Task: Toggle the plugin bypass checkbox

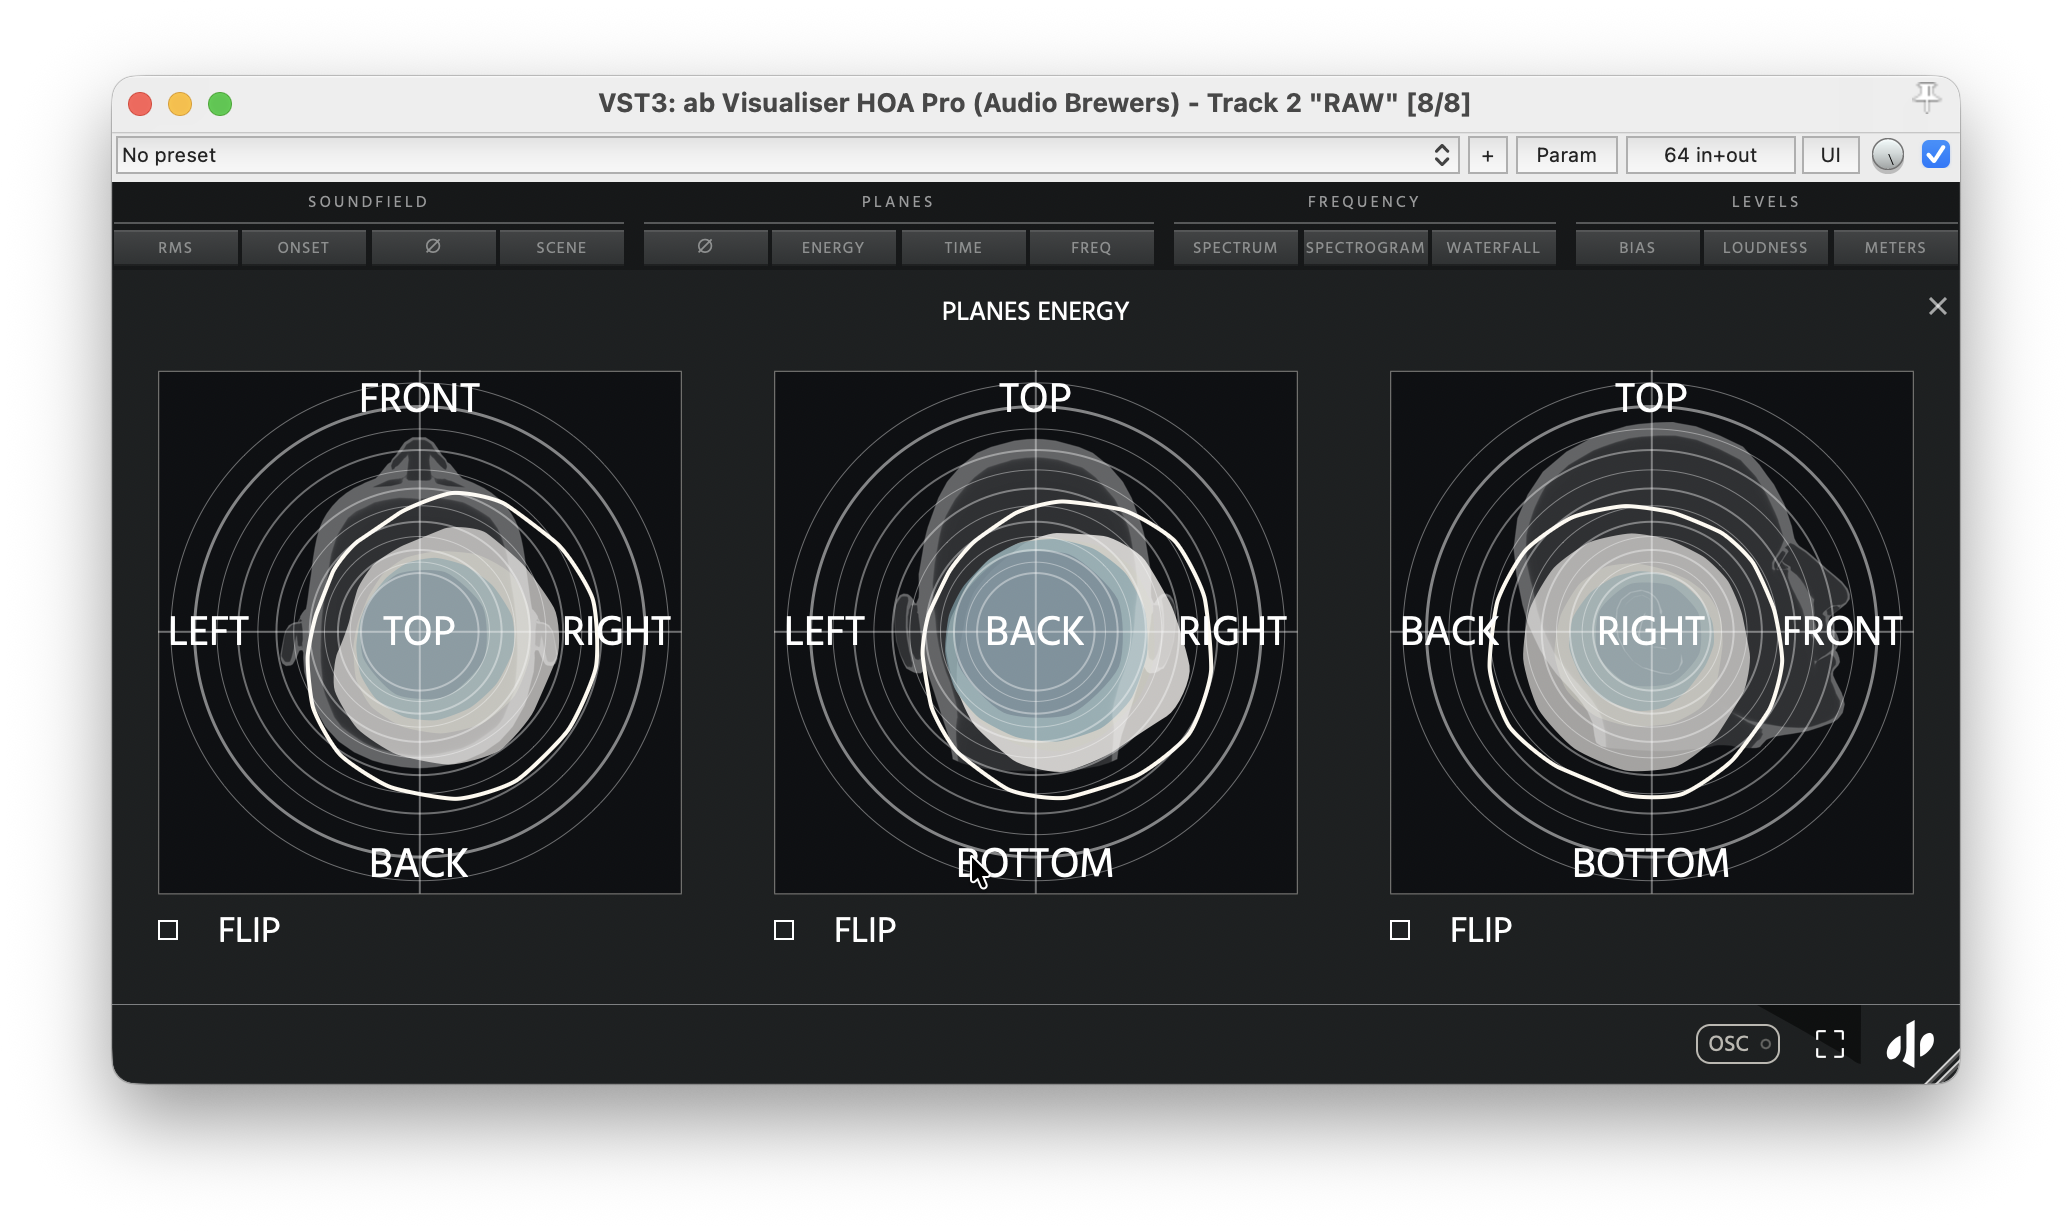Action: tap(1936, 154)
